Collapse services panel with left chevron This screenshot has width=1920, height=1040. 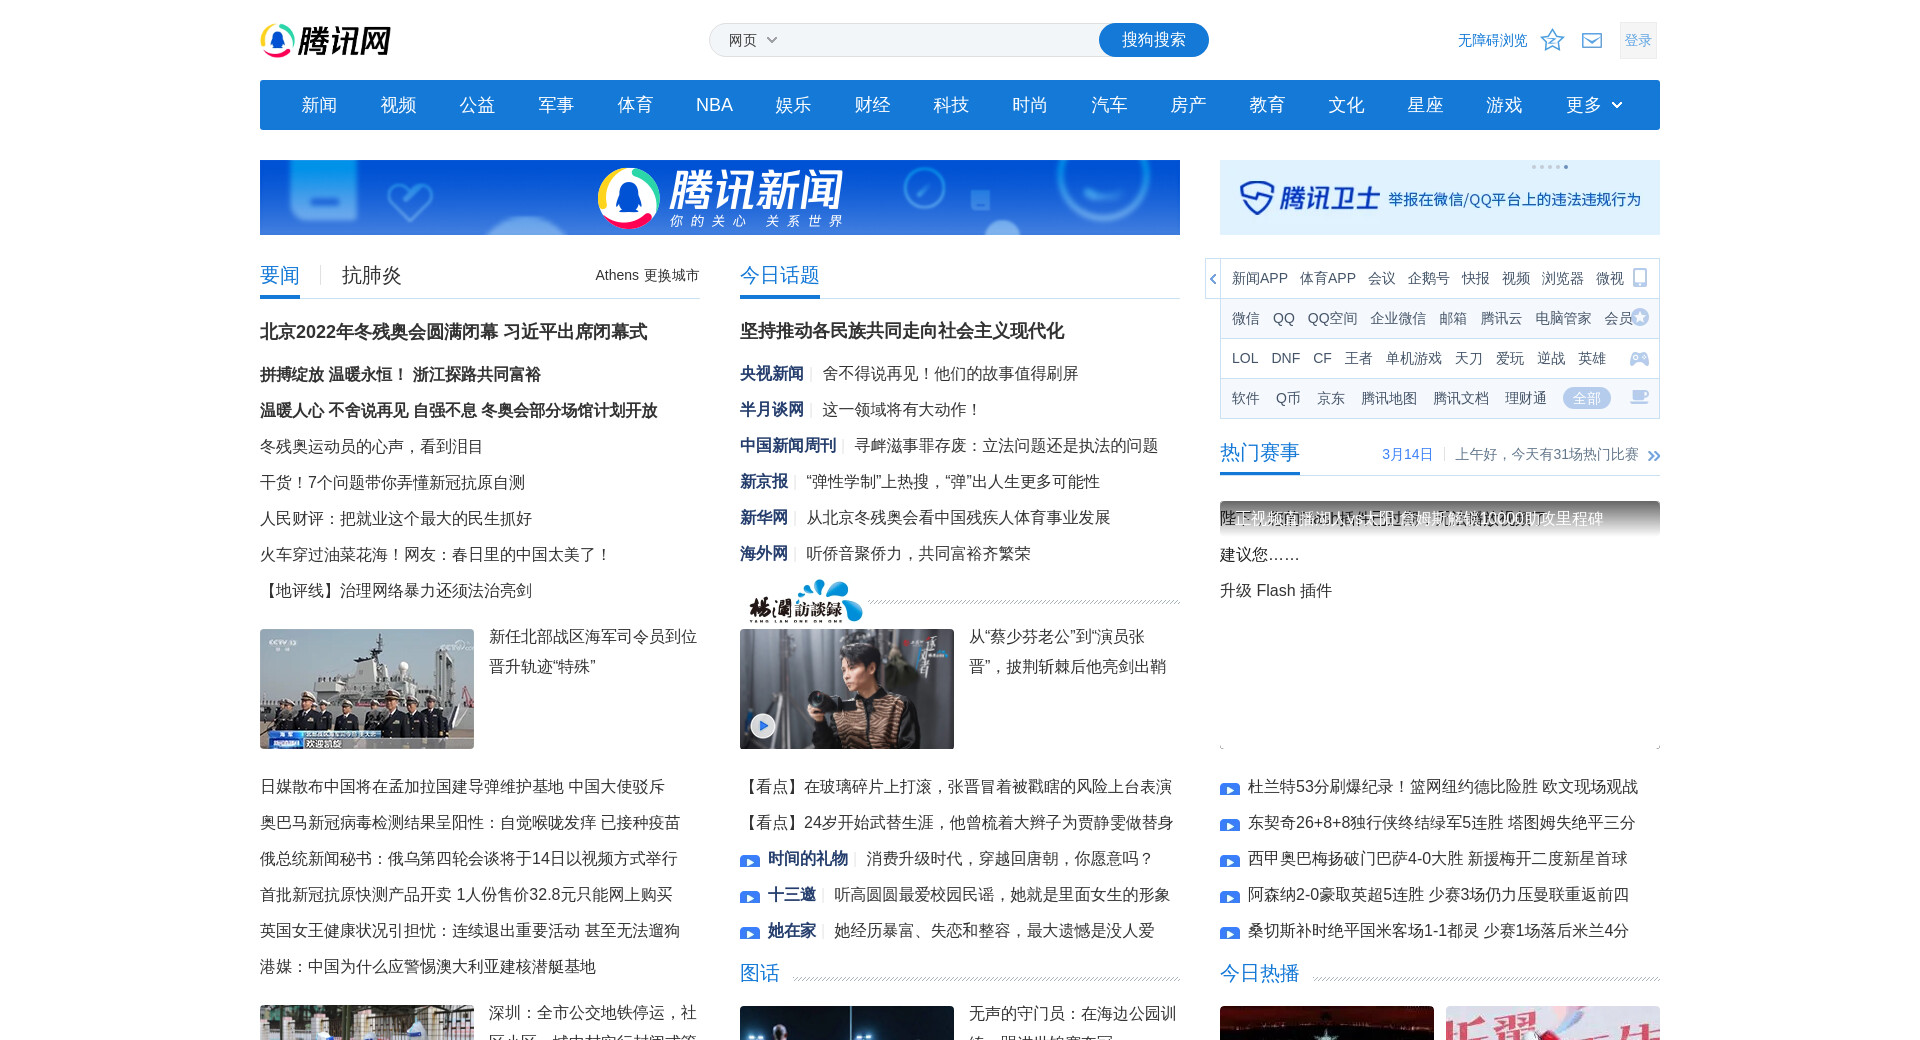[1213, 279]
